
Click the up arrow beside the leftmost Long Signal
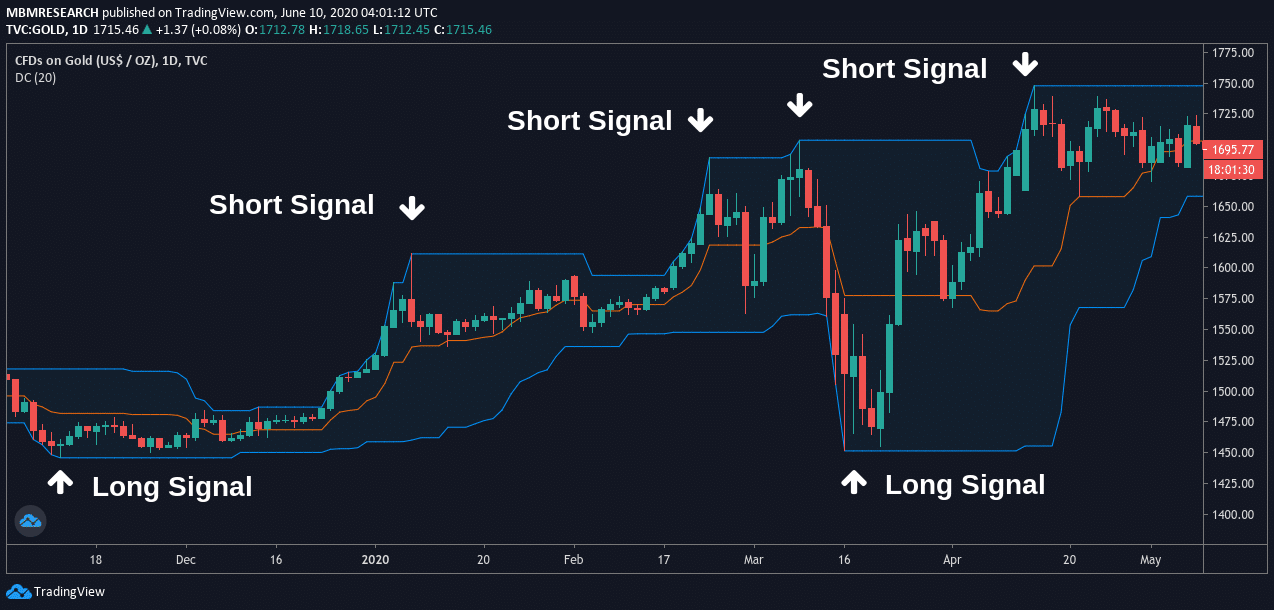(60, 482)
